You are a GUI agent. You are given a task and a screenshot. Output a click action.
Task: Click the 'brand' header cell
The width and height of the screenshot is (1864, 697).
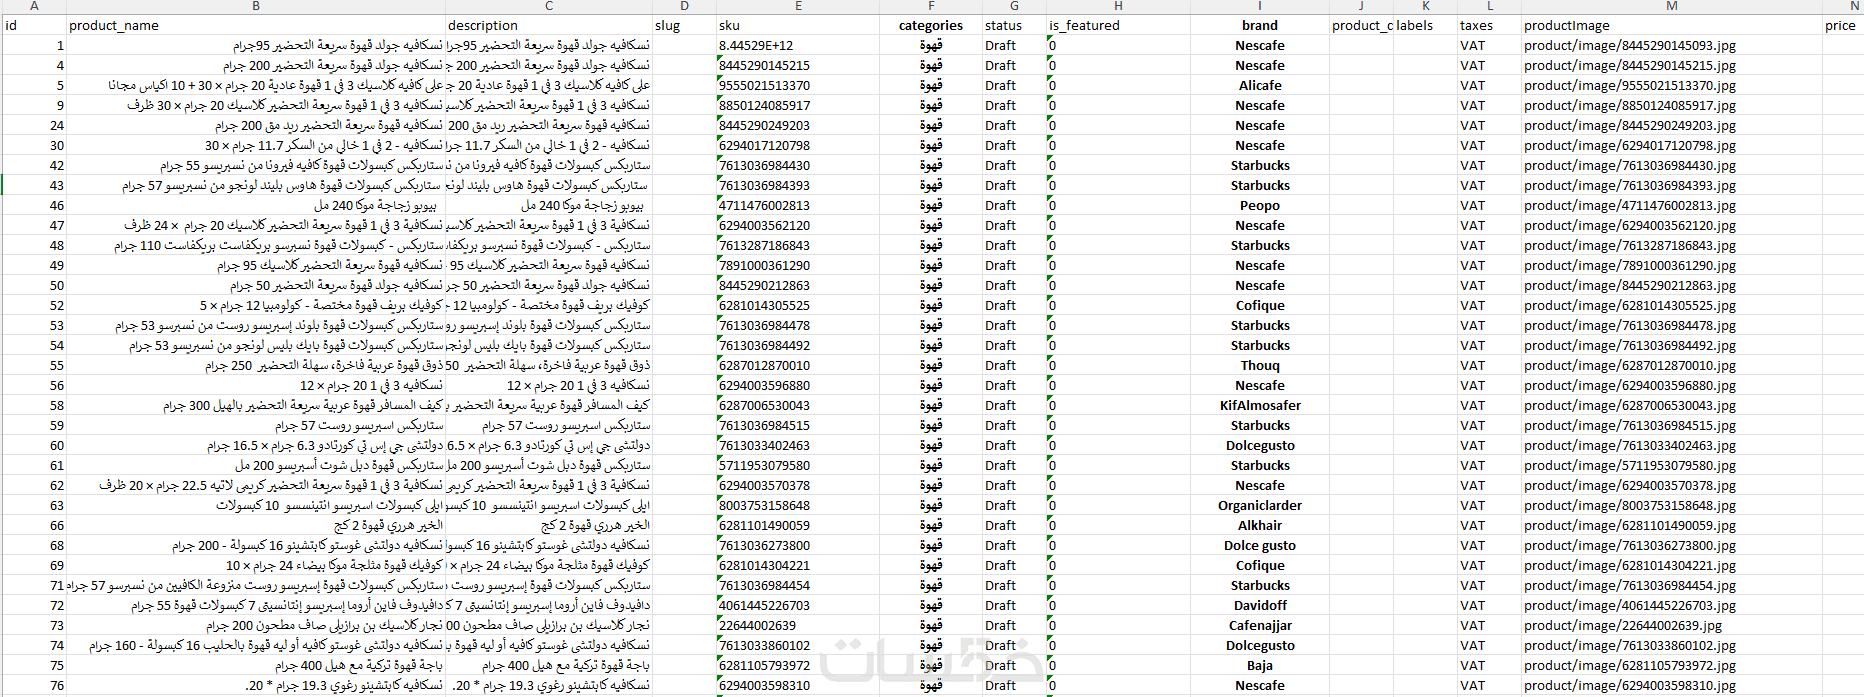pos(1259,25)
